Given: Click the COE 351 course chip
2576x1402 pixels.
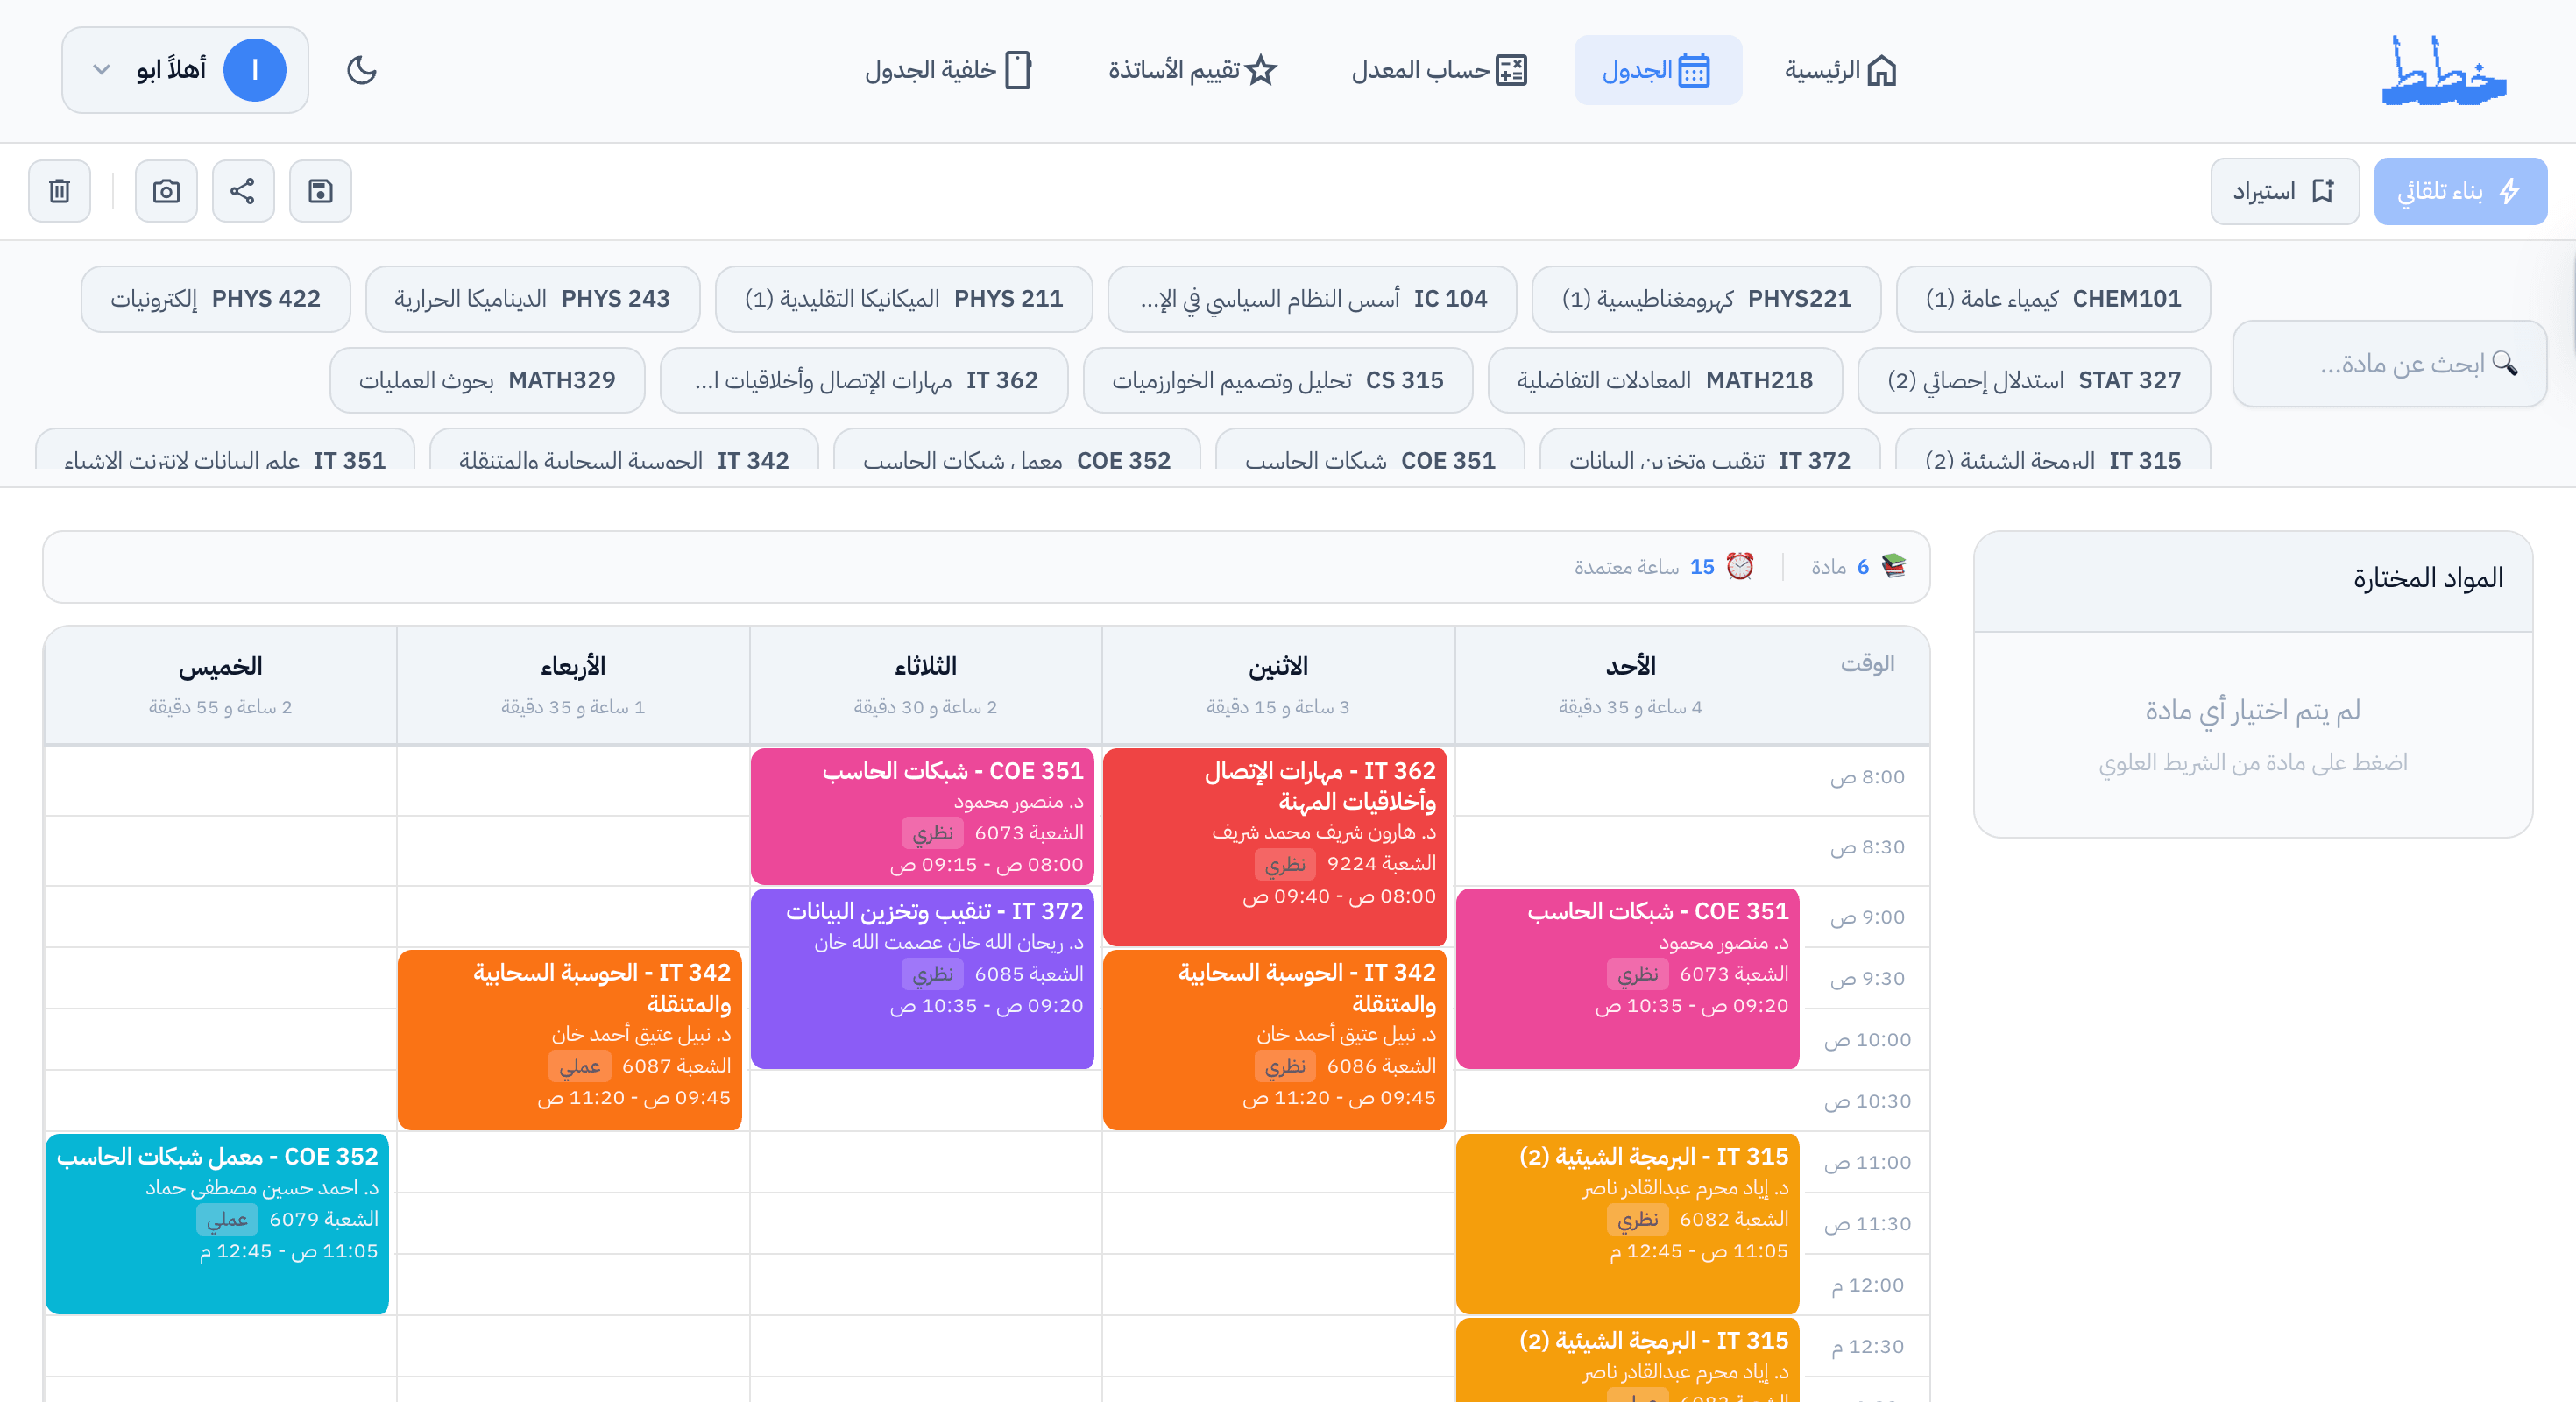Looking at the screenshot, I should click(1370, 450).
